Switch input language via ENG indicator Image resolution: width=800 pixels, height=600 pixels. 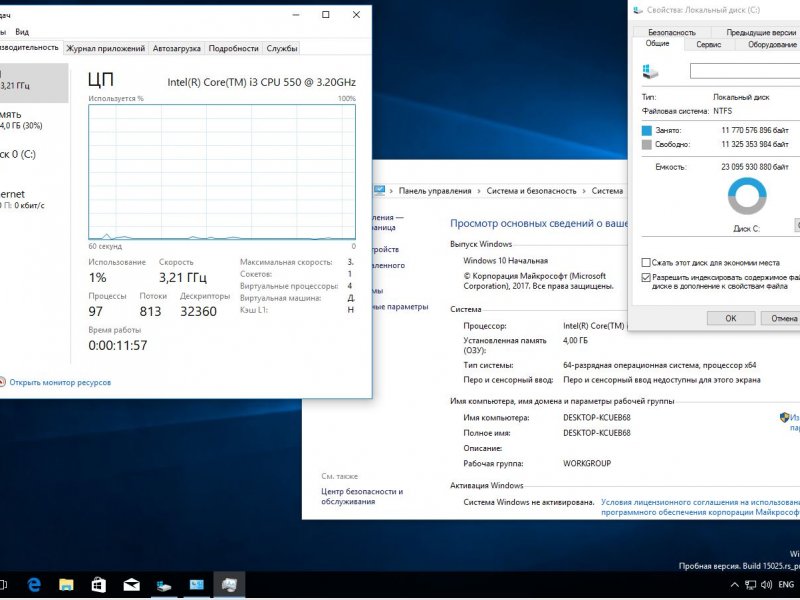pyautogui.click(x=786, y=585)
